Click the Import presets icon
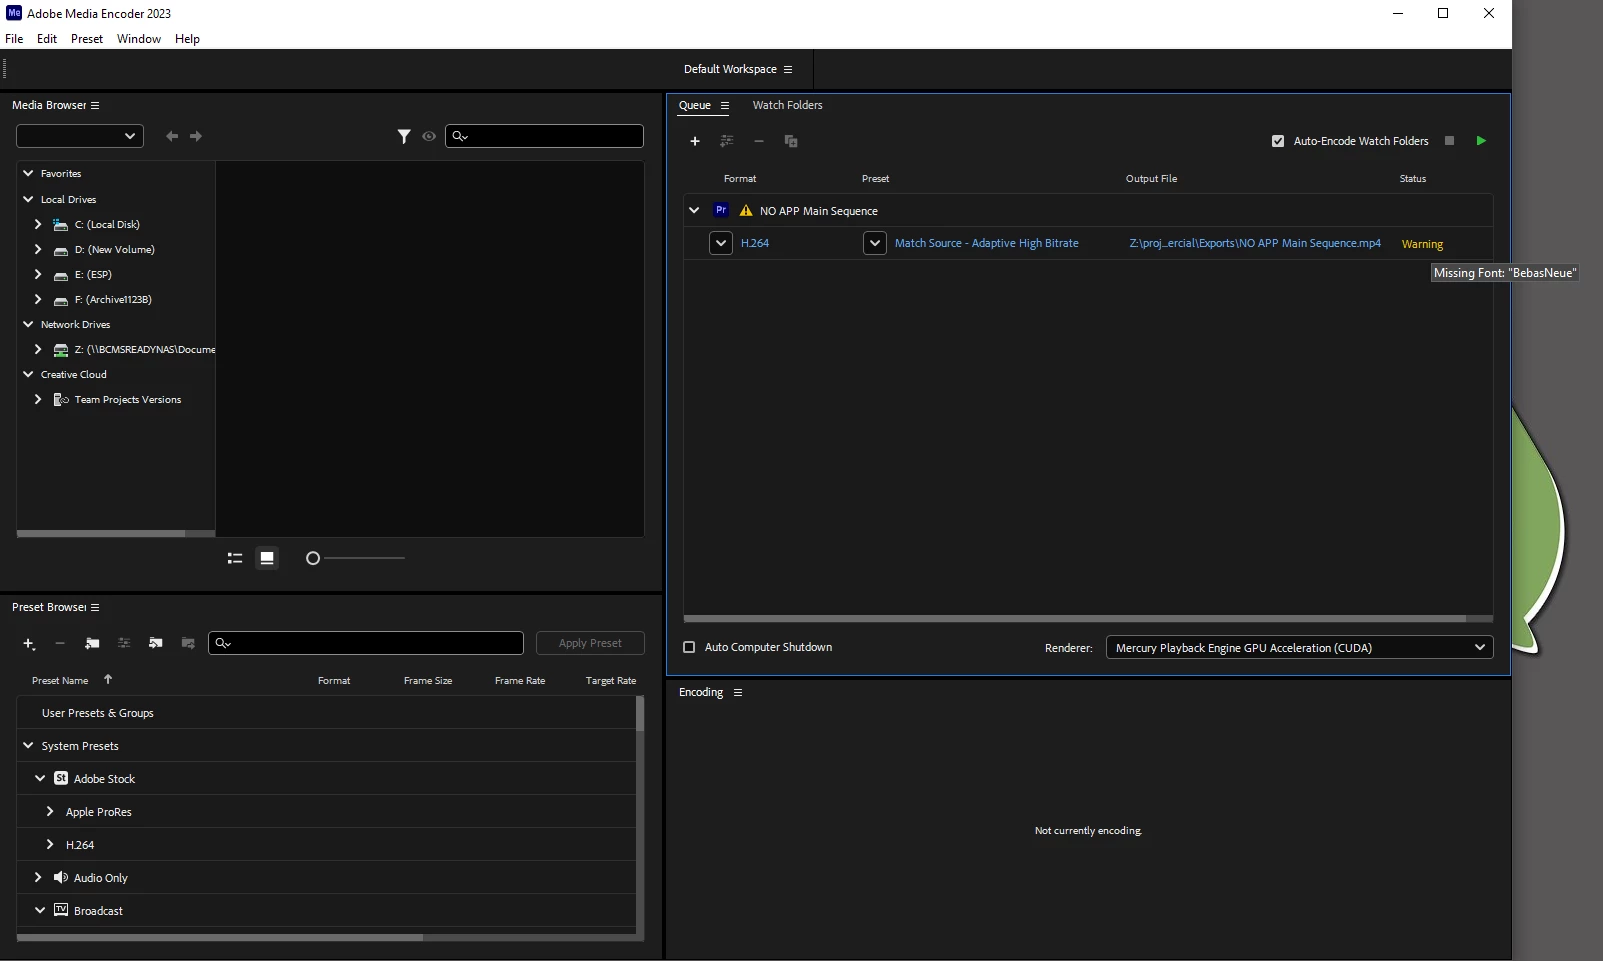1603x961 pixels. [x=156, y=644]
